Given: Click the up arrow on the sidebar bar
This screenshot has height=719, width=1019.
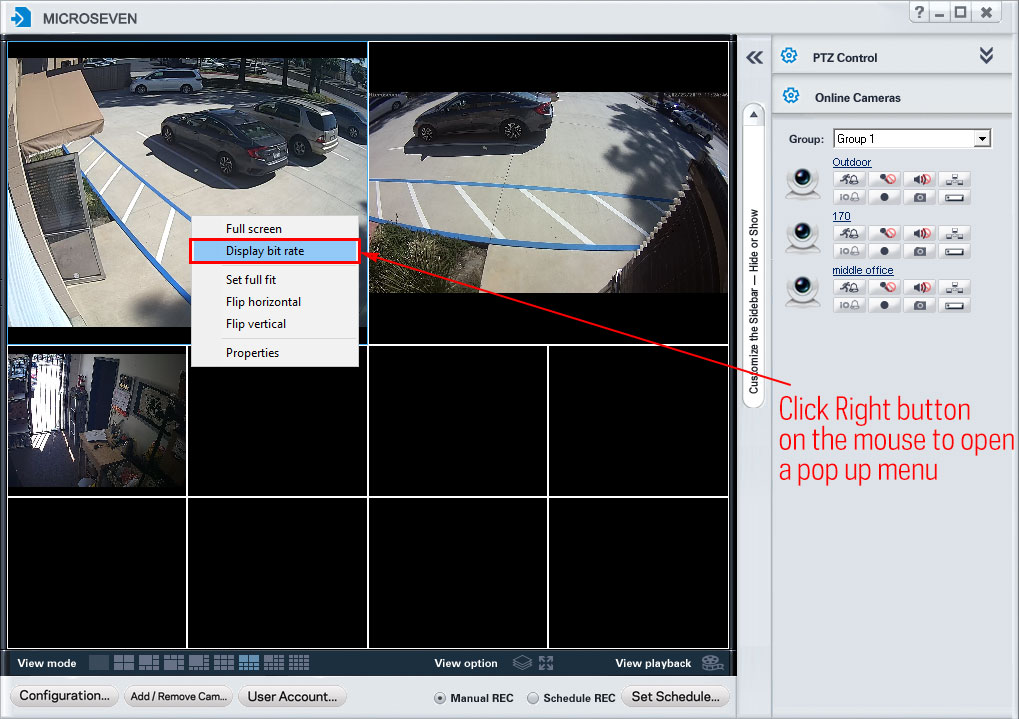Looking at the screenshot, I should 753,115.
